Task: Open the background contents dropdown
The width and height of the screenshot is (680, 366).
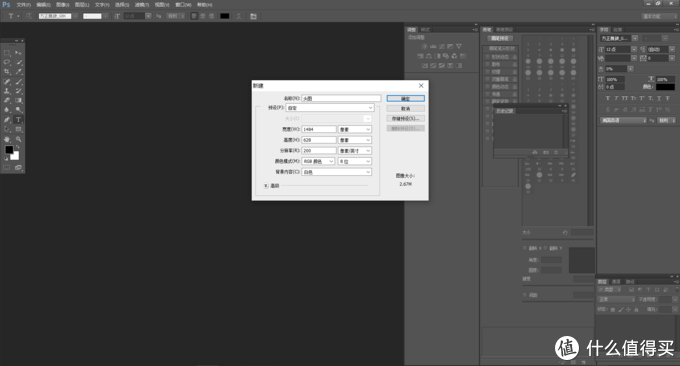Action: 337,172
